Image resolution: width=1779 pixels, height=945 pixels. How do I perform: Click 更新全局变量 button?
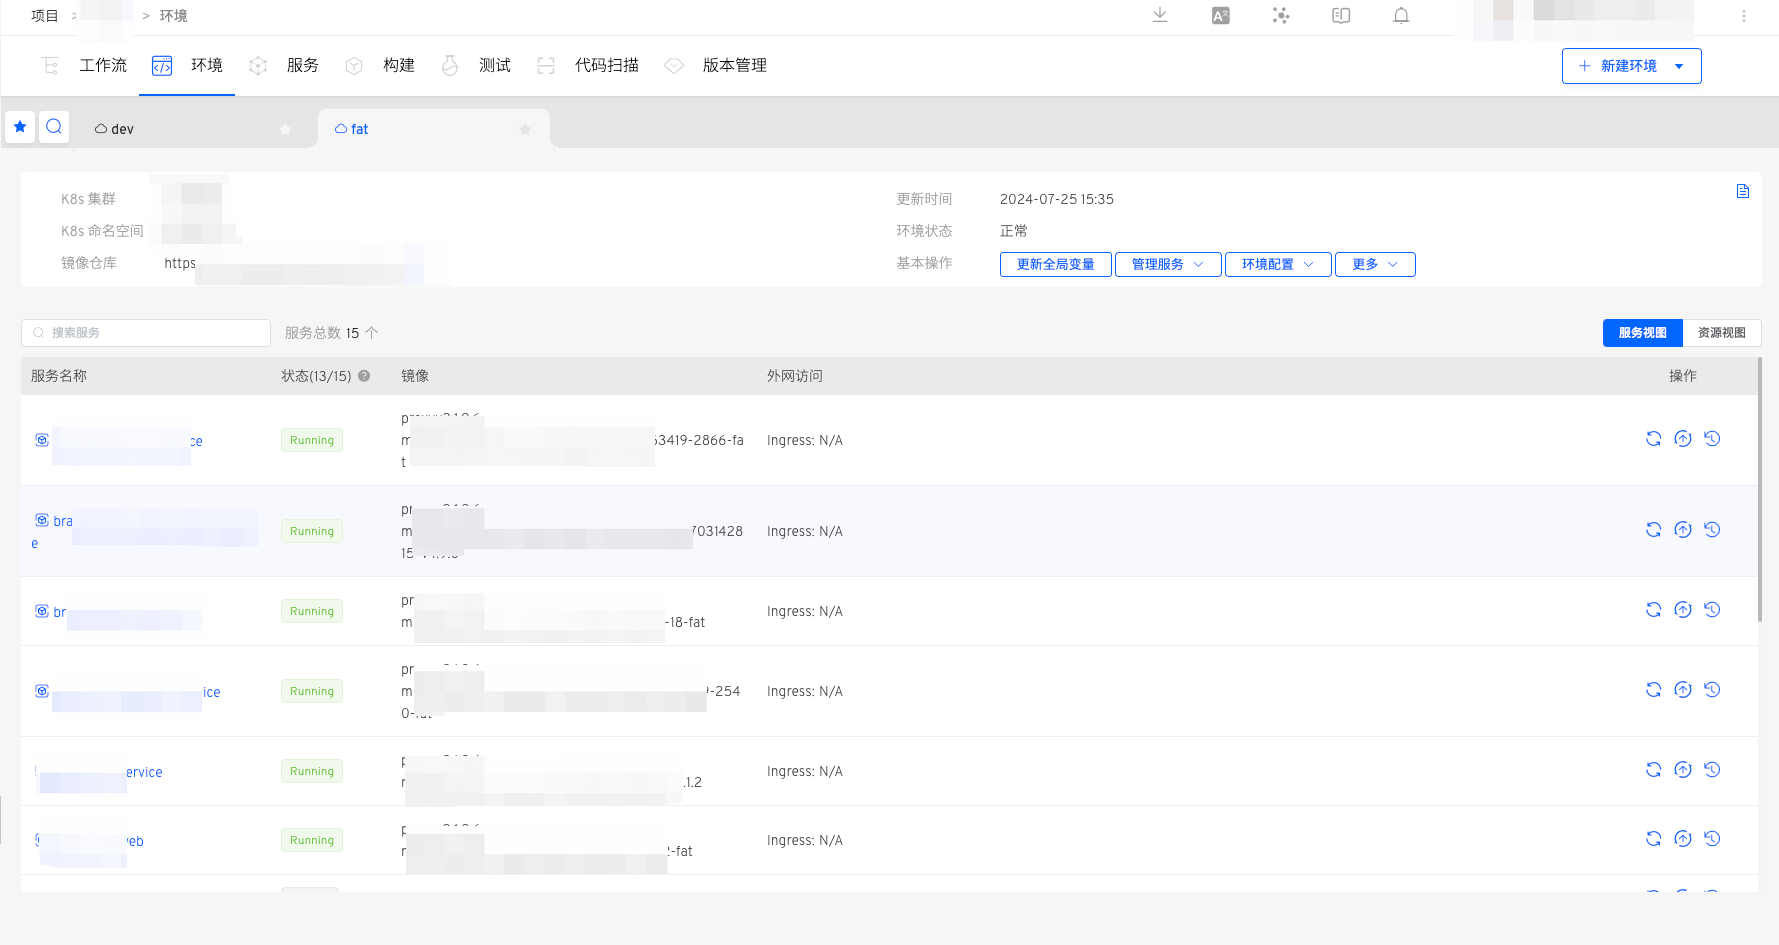pyautogui.click(x=1055, y=264)
